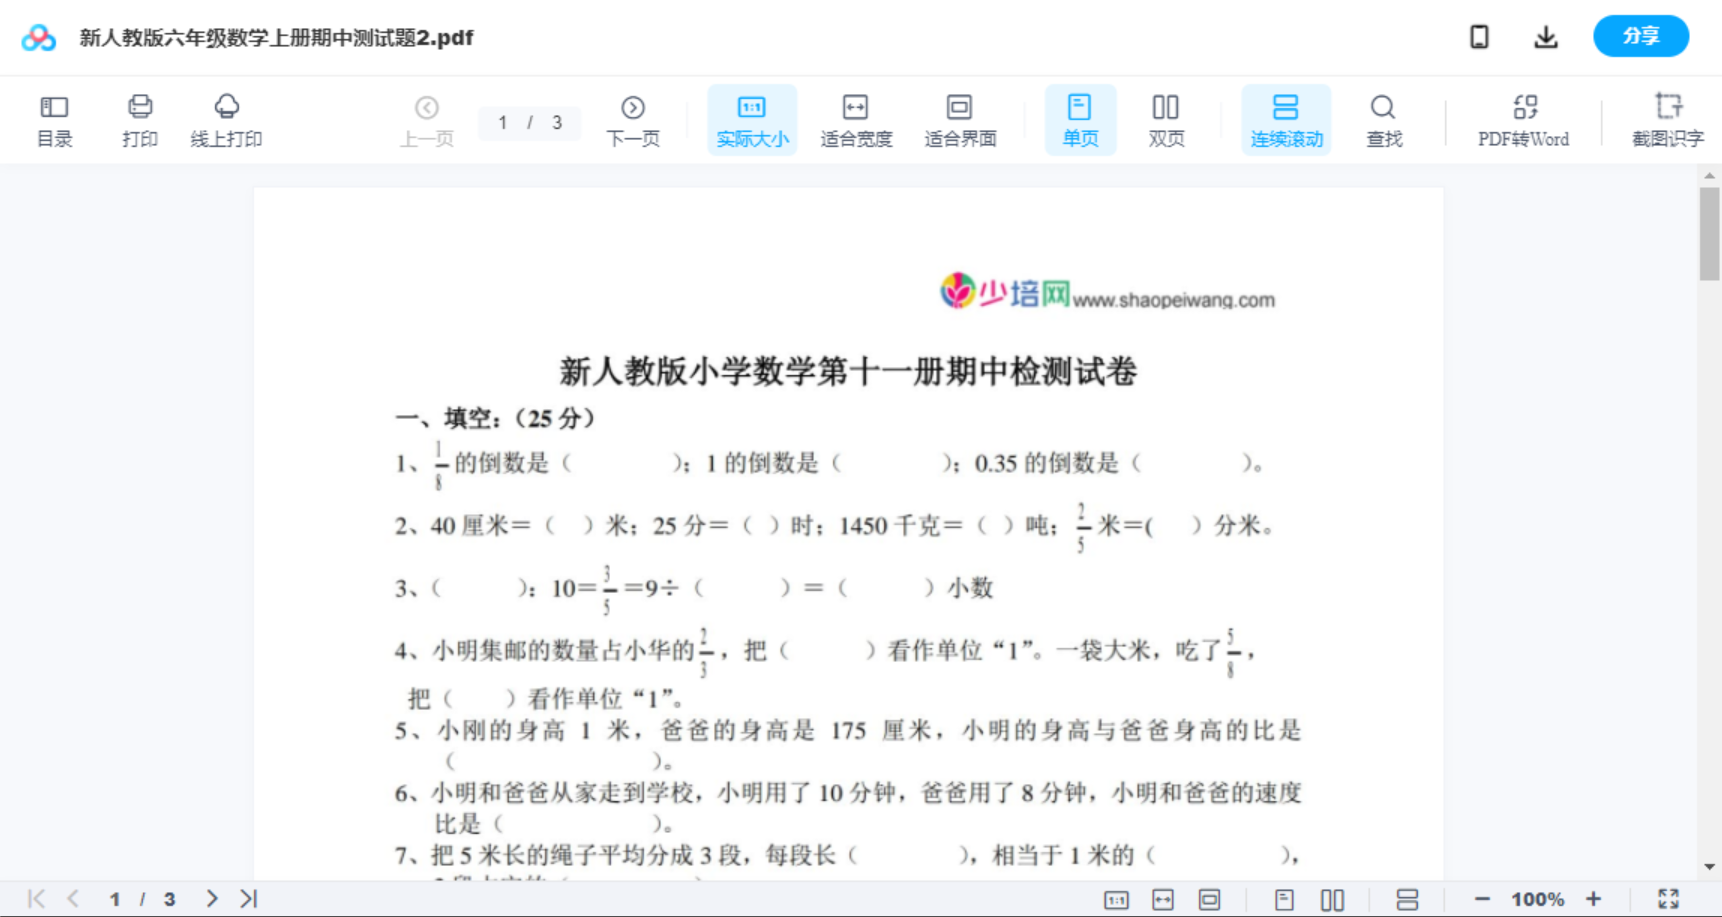Go to 下一页 next page
This screenshot has width=1722, height=917.
tap(633, 118)
